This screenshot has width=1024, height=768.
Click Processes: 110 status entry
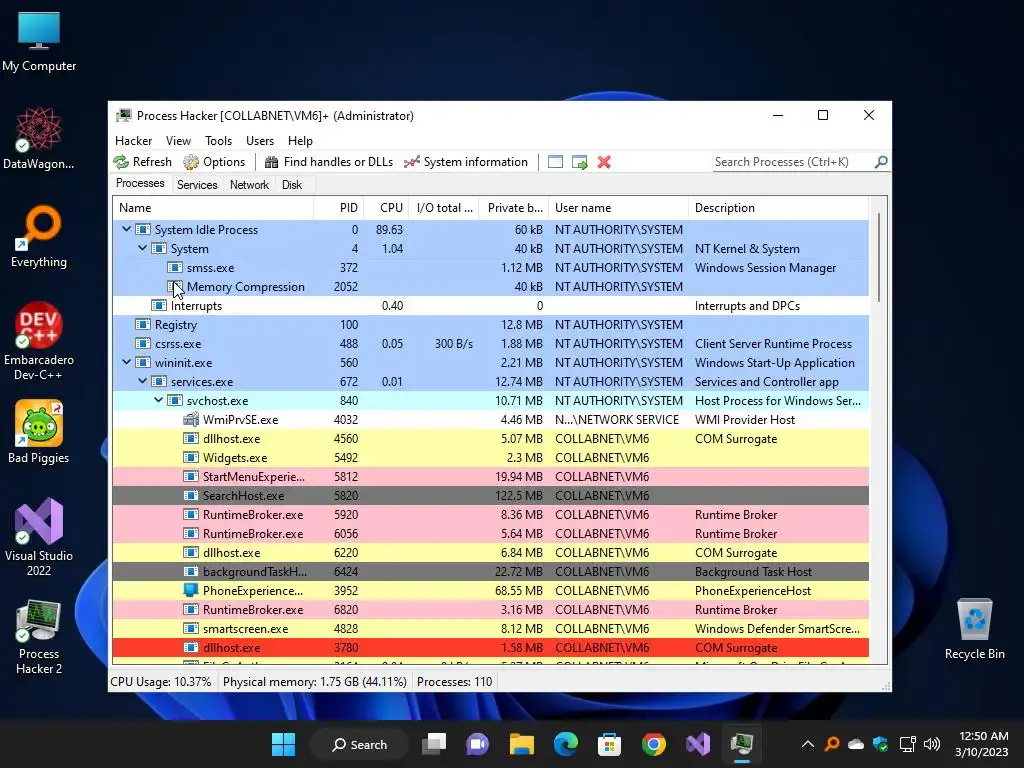[455, 682]
